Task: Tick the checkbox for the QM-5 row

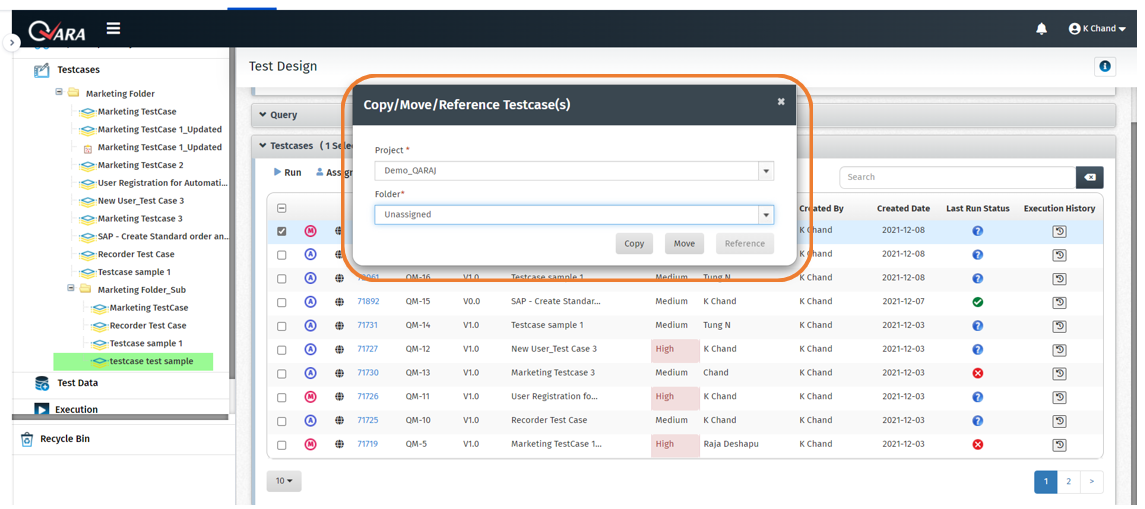Action: 281,444
